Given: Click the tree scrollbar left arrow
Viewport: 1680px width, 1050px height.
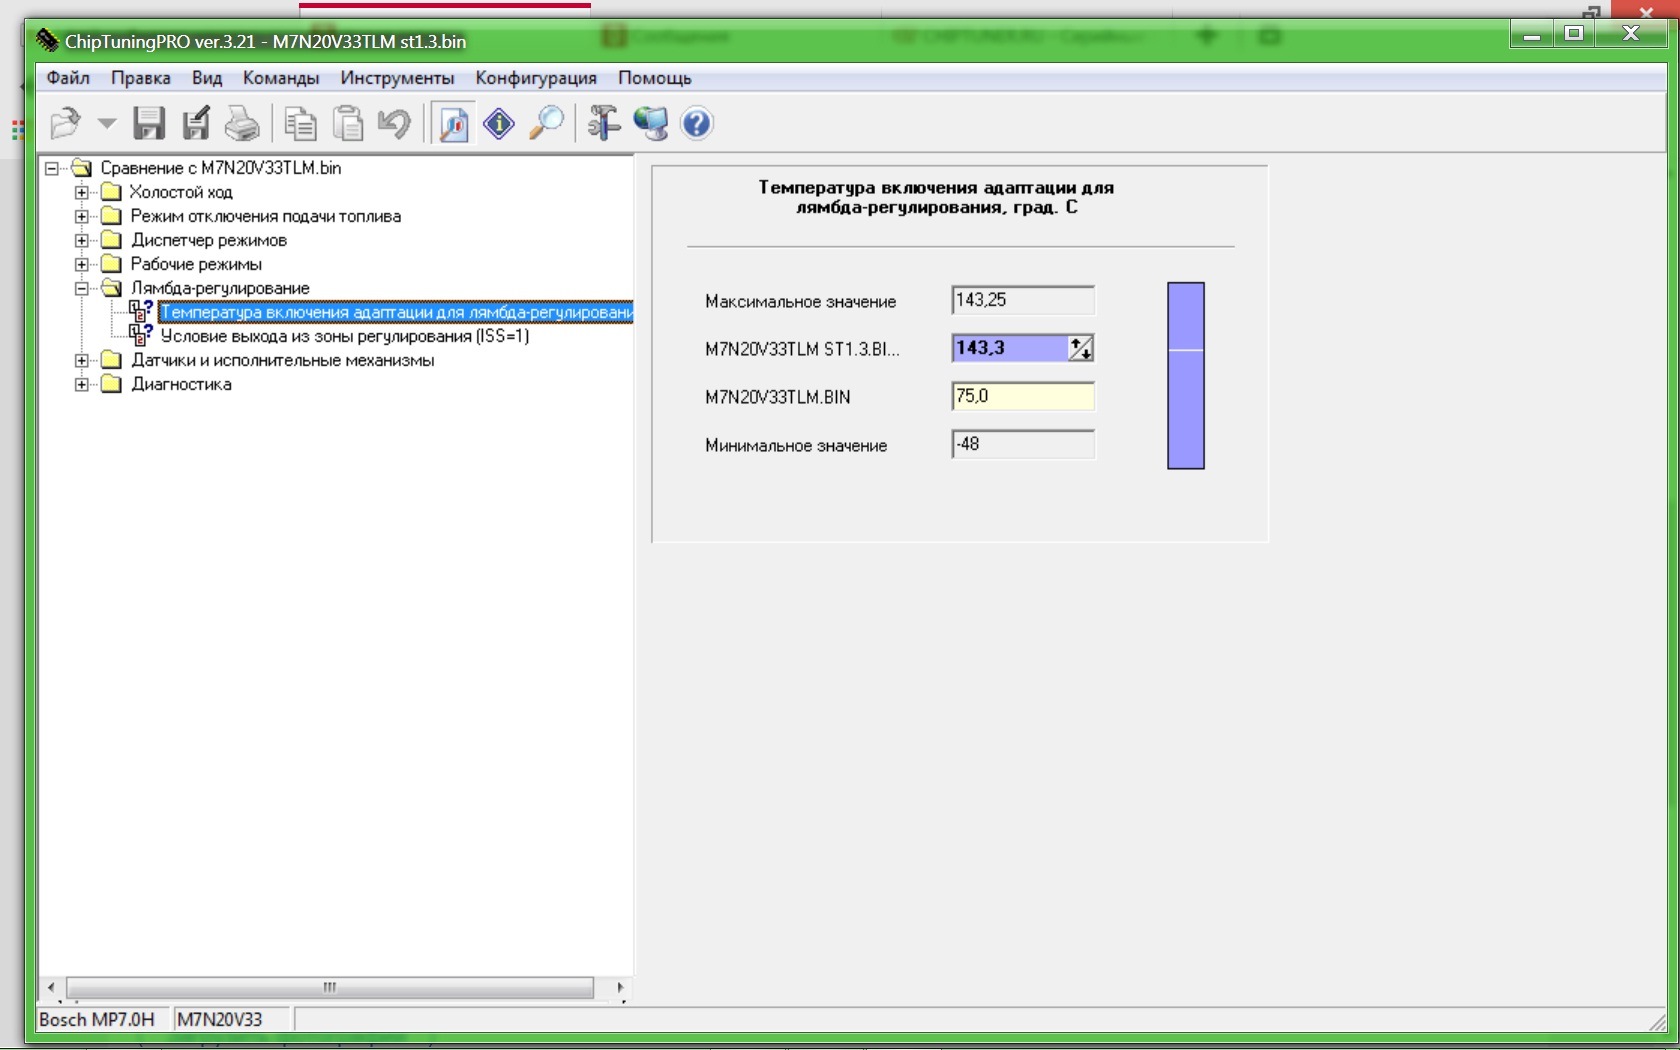Looking at the screenshot, I should [52, 987].
